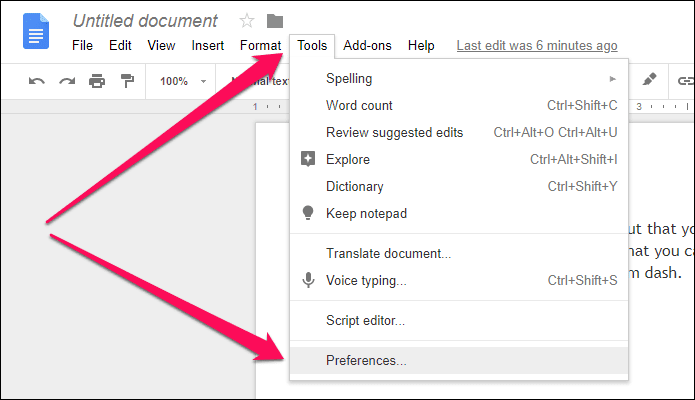Image resolution: width=695 pixels, height=400 pixels.
Task: Click the highlighter pen icon
Action: [x=649, y=80]
